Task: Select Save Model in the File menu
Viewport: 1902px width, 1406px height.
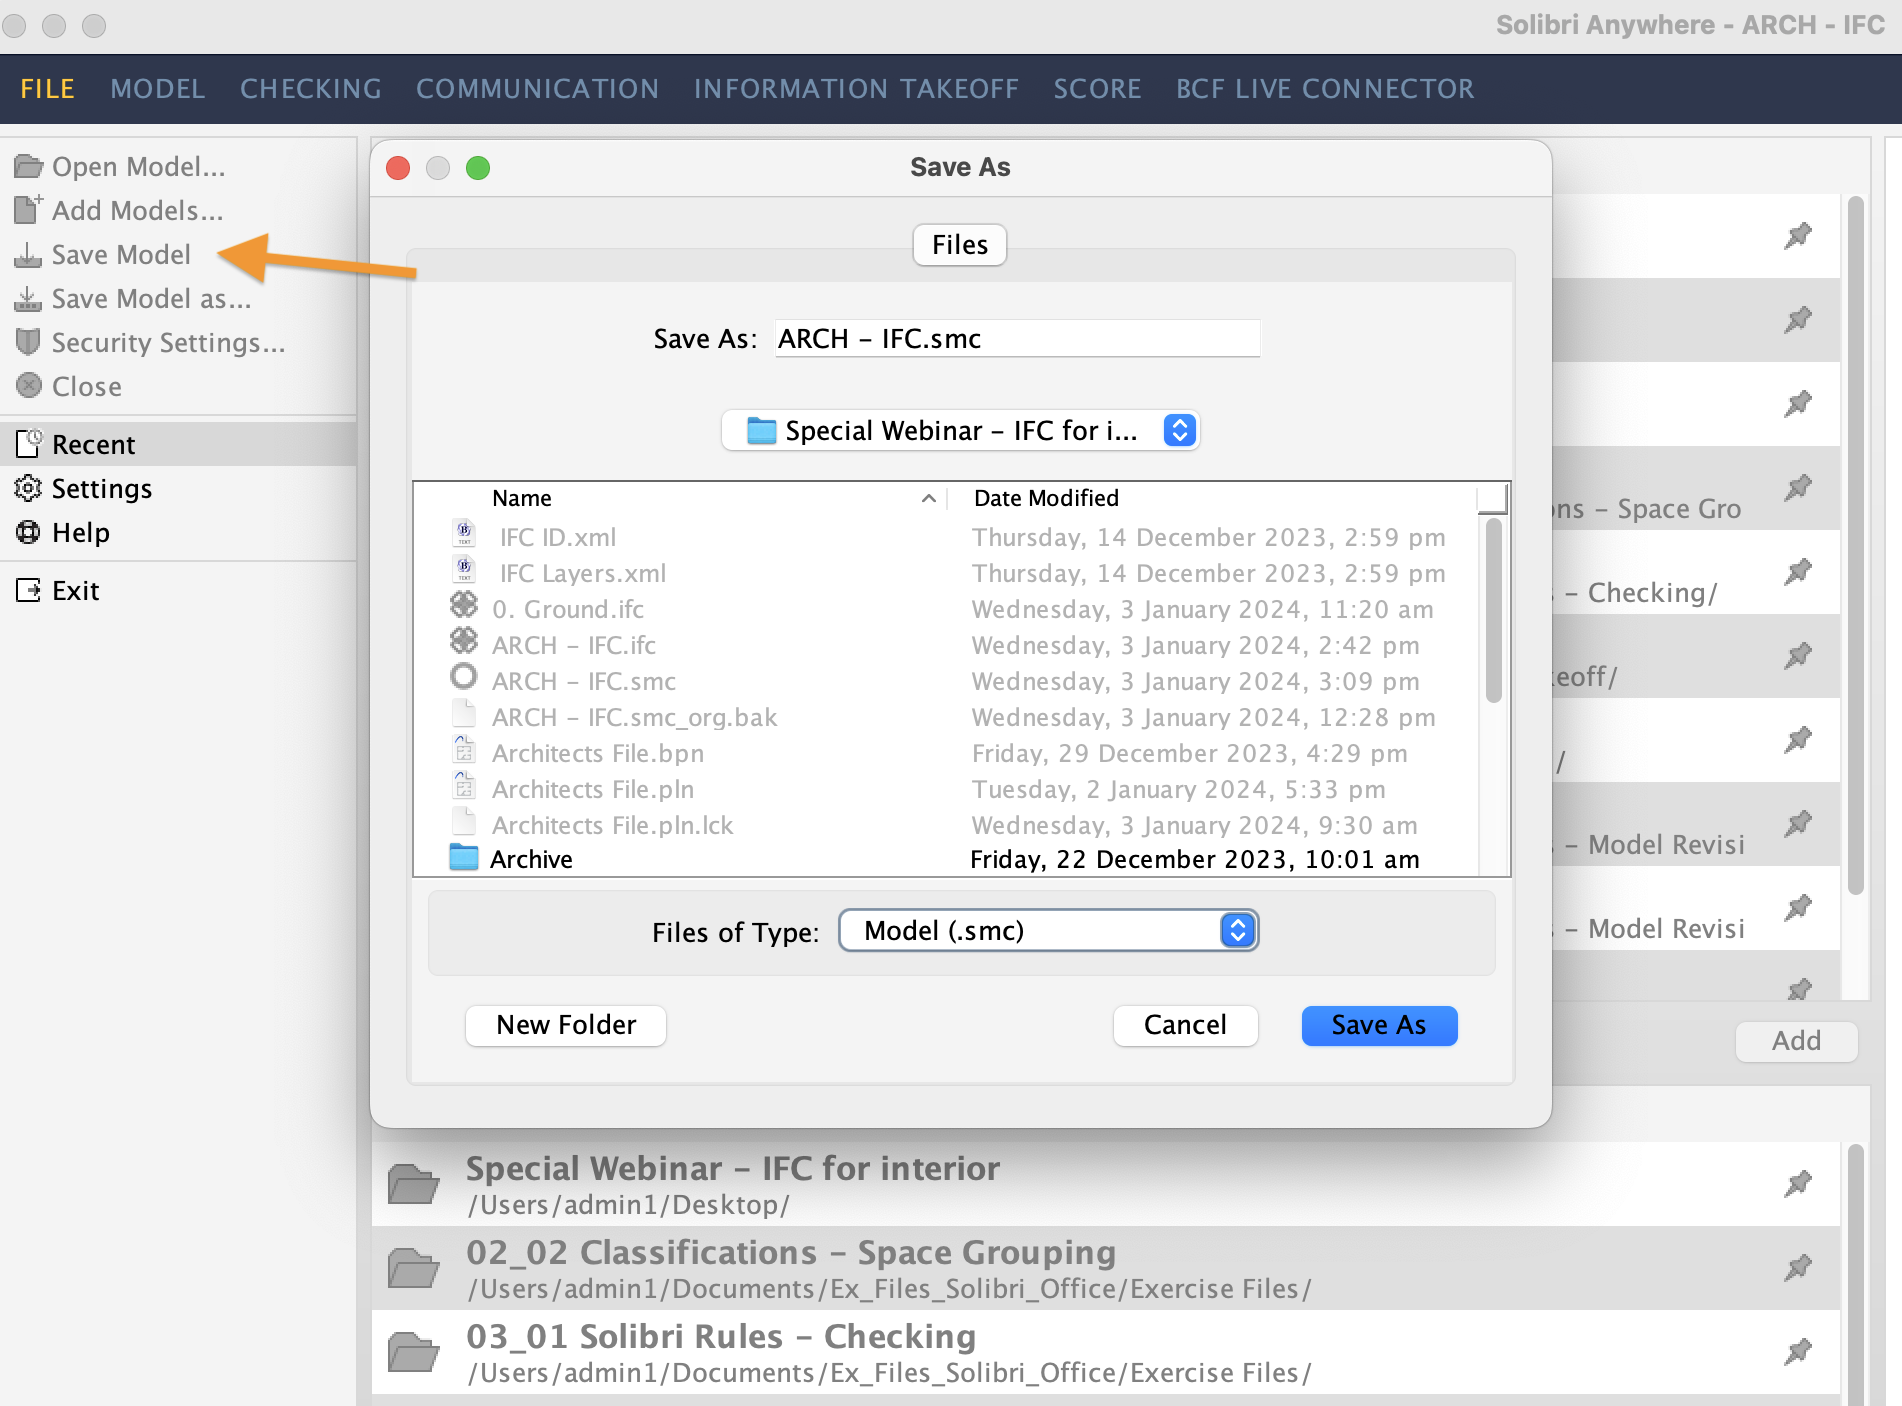Action: [x=121, y=255]
